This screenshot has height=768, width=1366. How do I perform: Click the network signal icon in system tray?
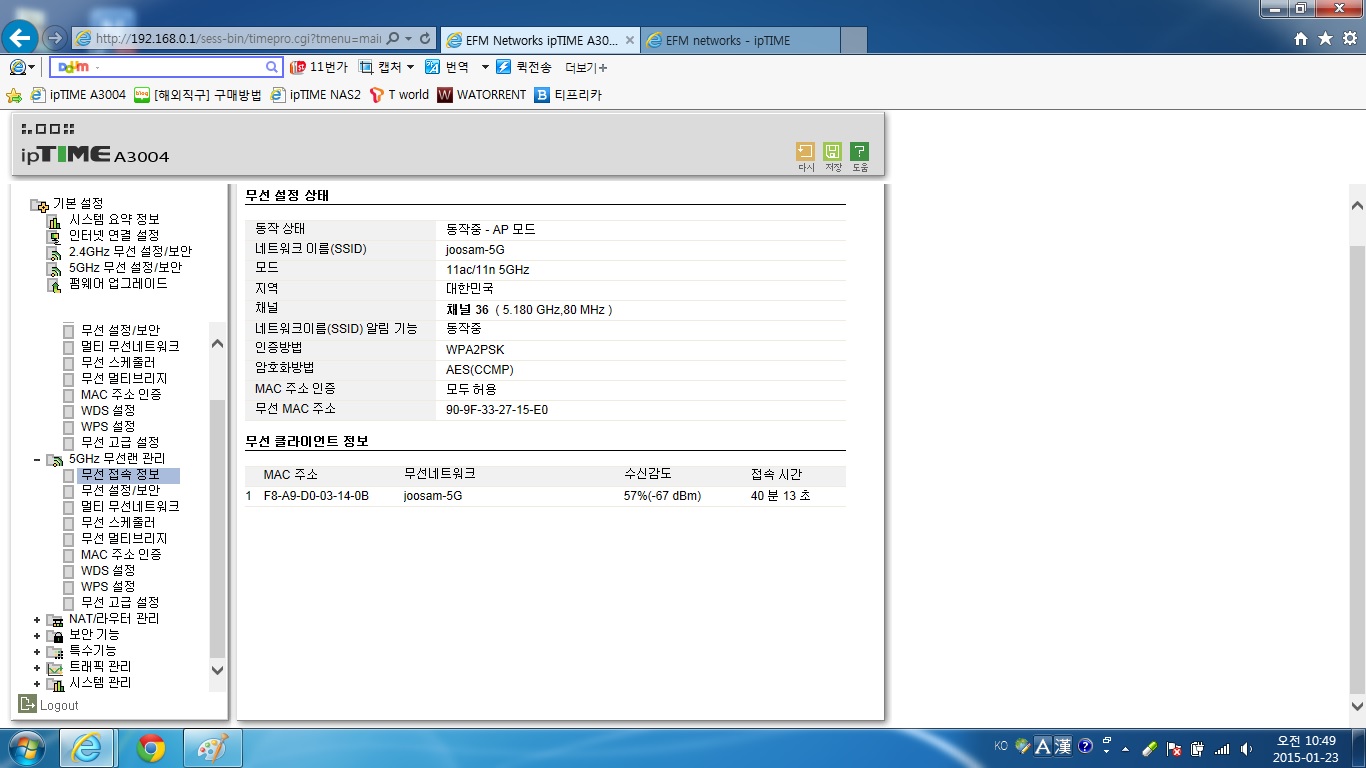point(1221,748)
